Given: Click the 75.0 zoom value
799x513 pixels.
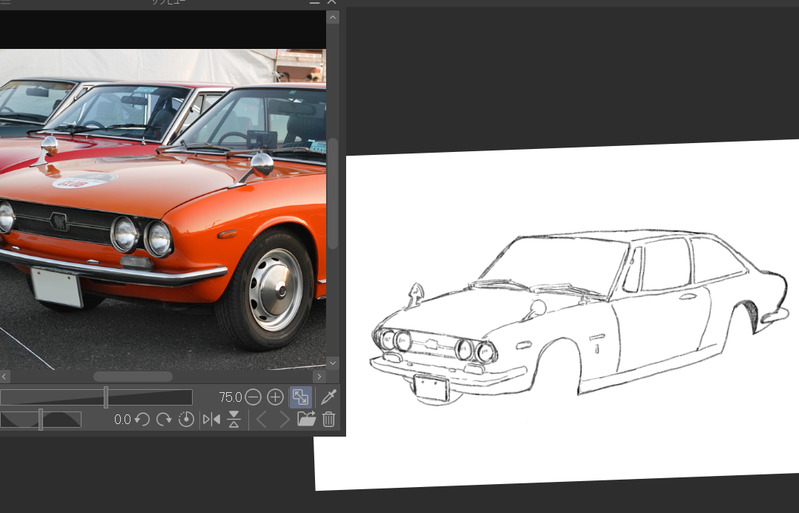Looking at the screenshot, I should pos(230,397).
